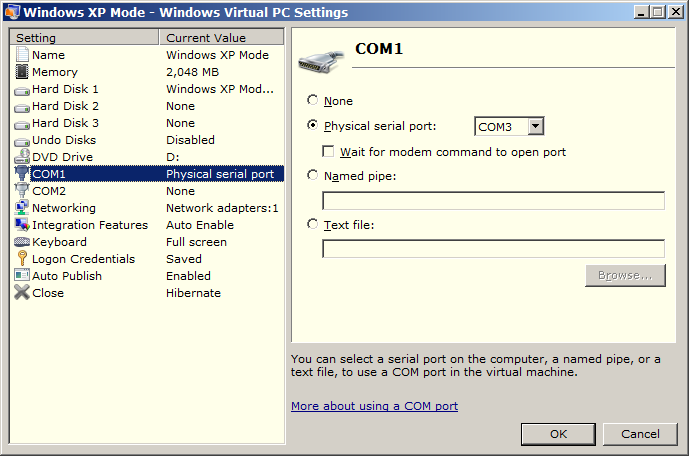Select the Auto Publish window icon
Image resolution: width=689 pixels, height=456 pixels.
pyautogui.click(x=22, y=275)
